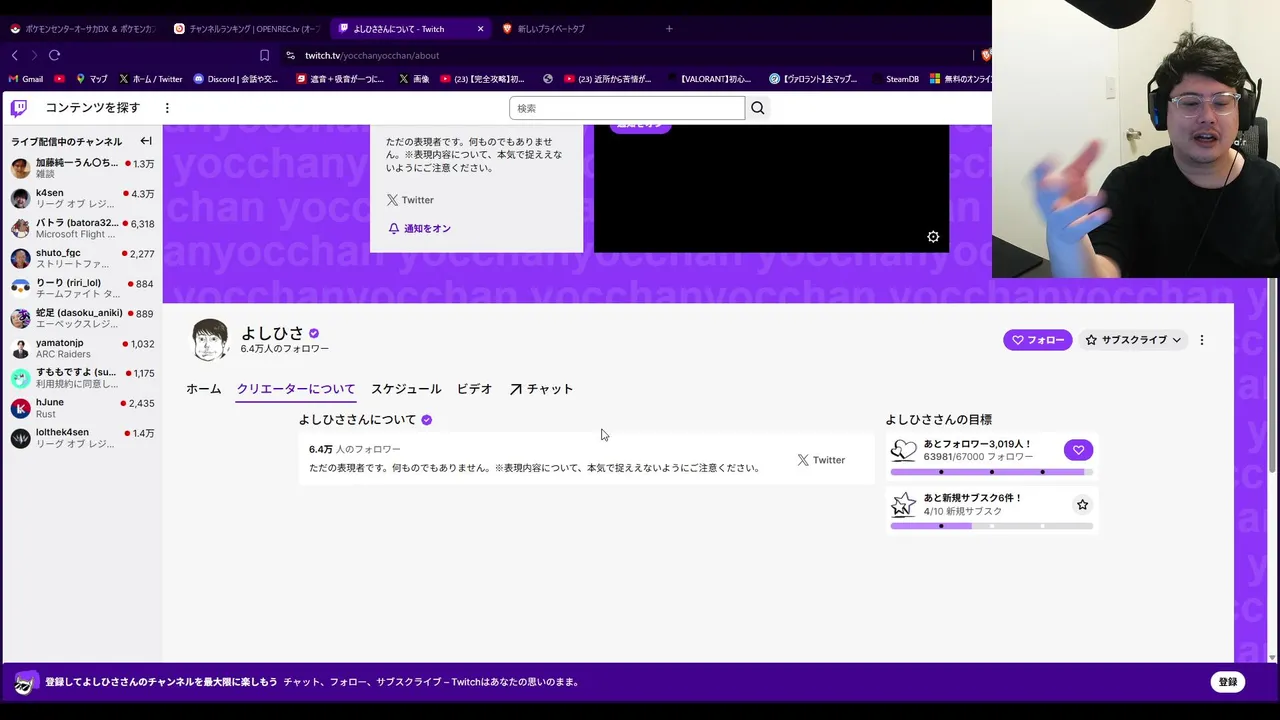Image resolution: width=1280 pixels, height=720 pixels.
Task: Click verified badge next to よしひさ
Action: tap(314, 333)
